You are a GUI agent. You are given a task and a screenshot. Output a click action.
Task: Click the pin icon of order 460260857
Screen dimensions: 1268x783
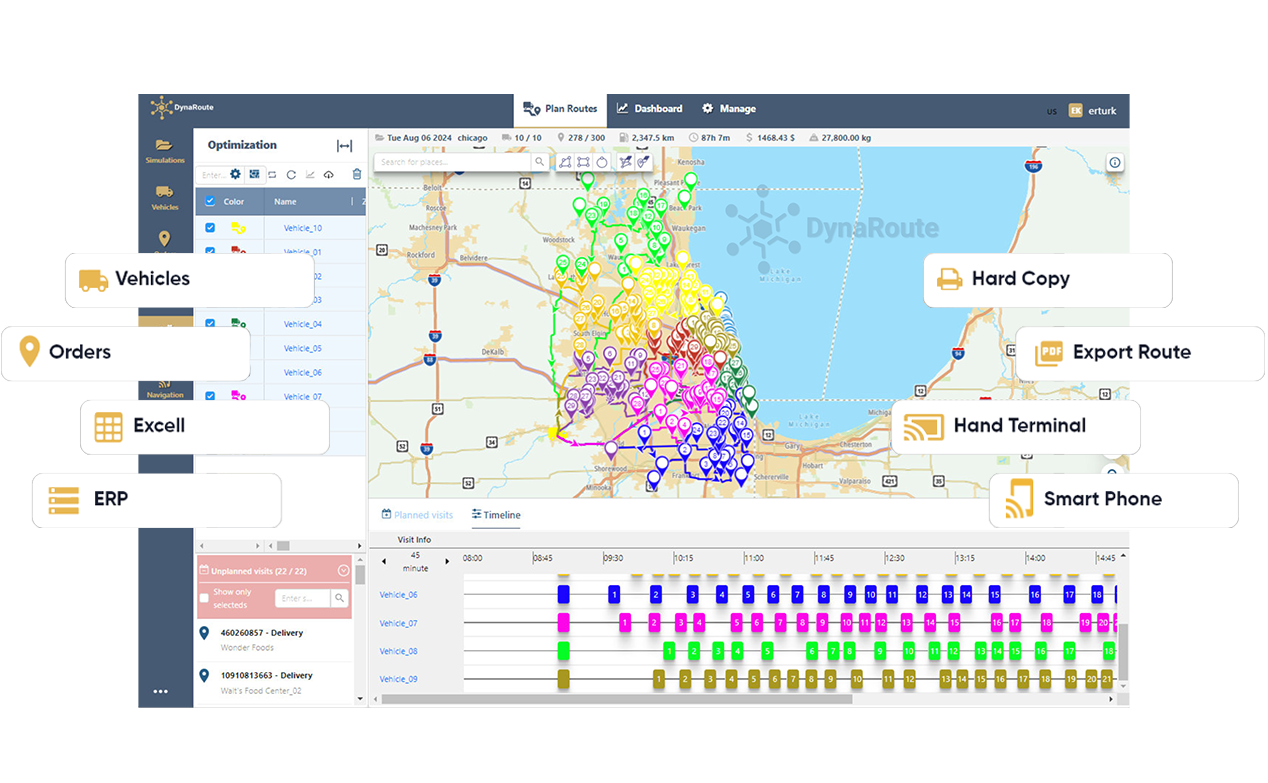pyautogui.click(x=204, y=633)
